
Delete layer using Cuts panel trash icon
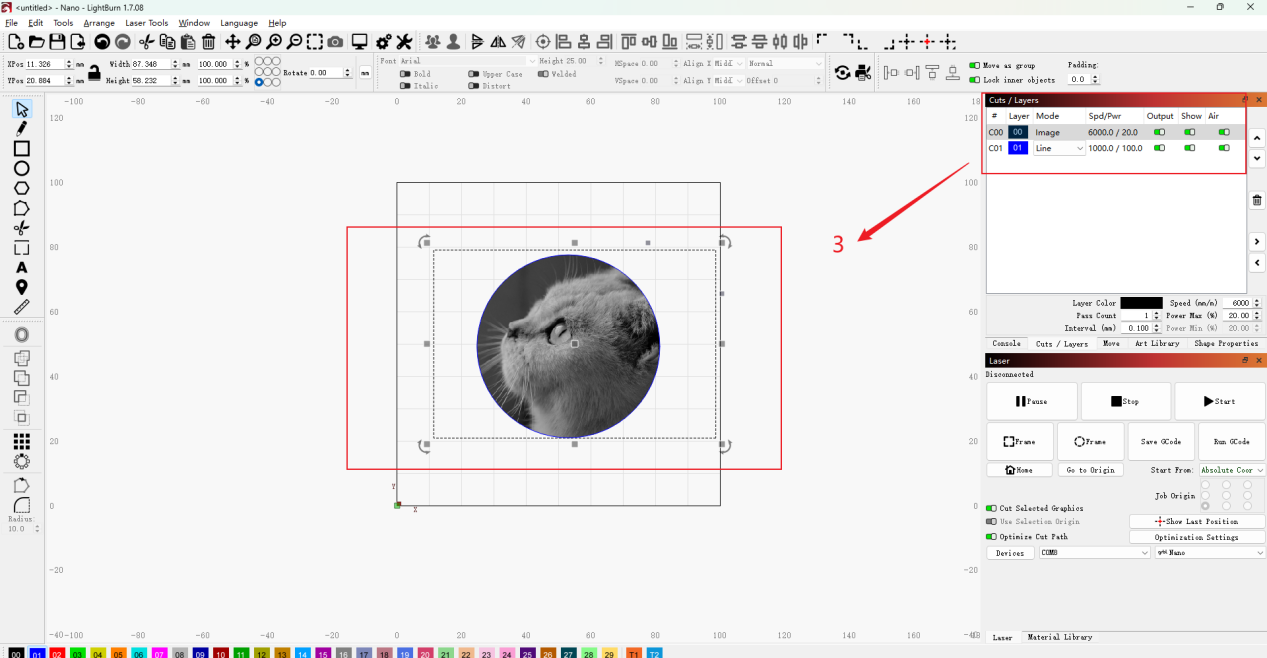tap(1257, 200)
